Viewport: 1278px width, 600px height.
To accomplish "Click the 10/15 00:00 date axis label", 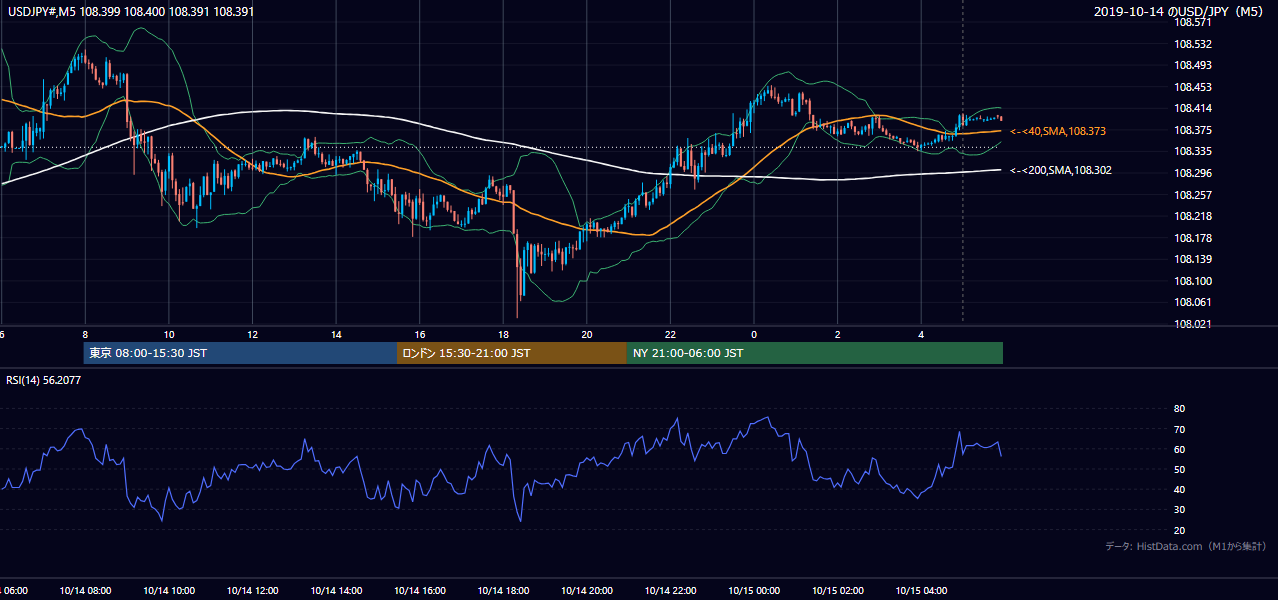I will tap(754, 591).
